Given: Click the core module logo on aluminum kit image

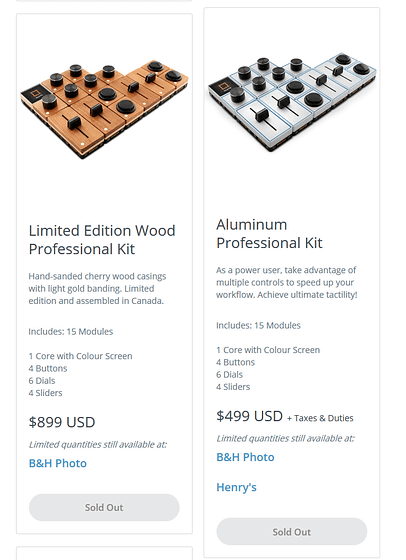Looking at the screenshot, I should point(223,86).
